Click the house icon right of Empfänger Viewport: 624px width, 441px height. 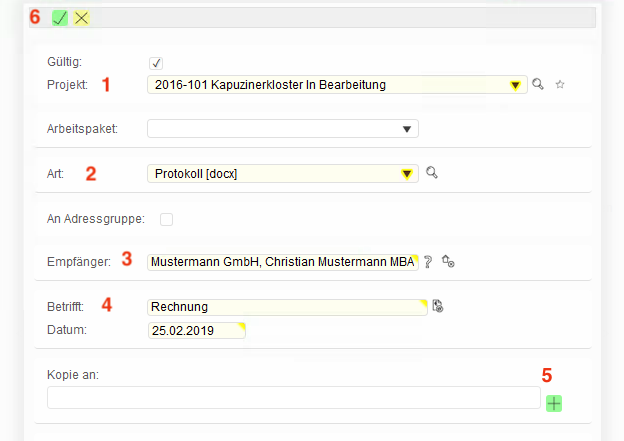pyautogui.click(x=448, y=262)
